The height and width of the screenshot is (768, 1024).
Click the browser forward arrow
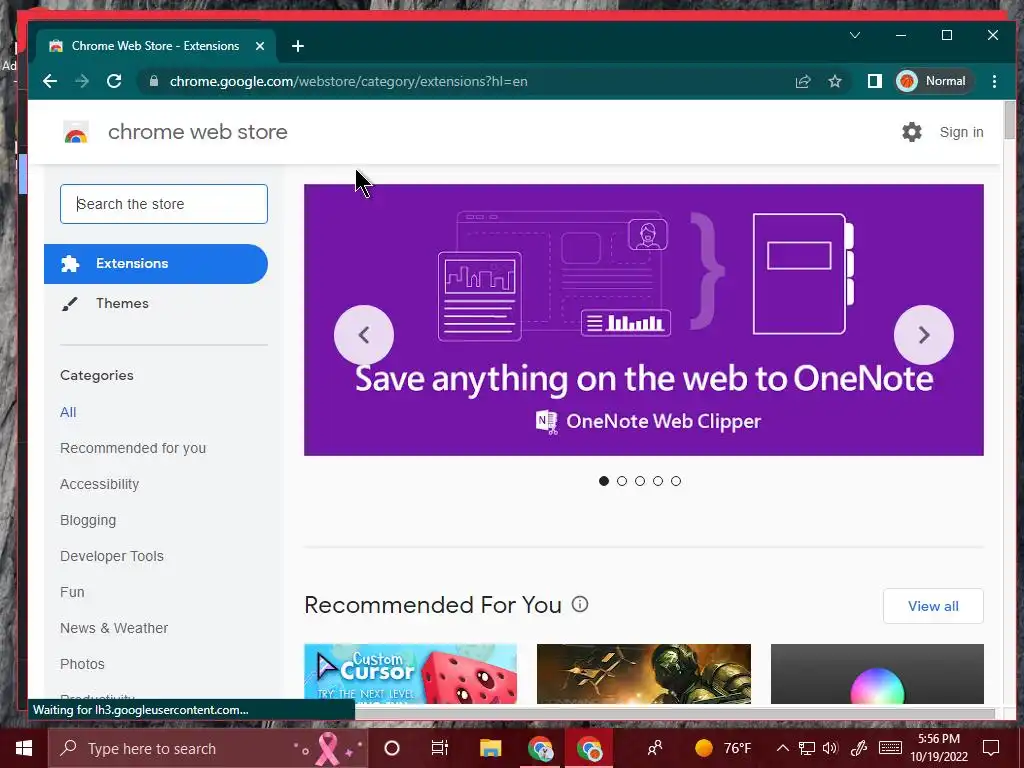[82, 81]
